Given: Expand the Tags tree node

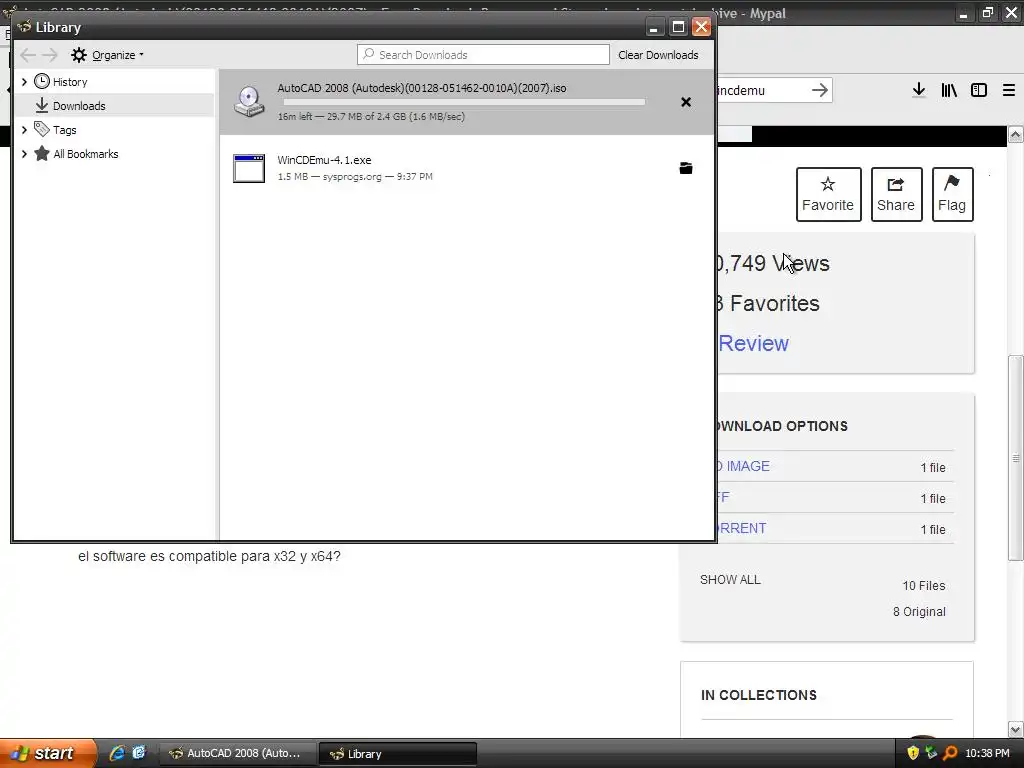Looking at the screenshot, I should [x=24, y=130].
